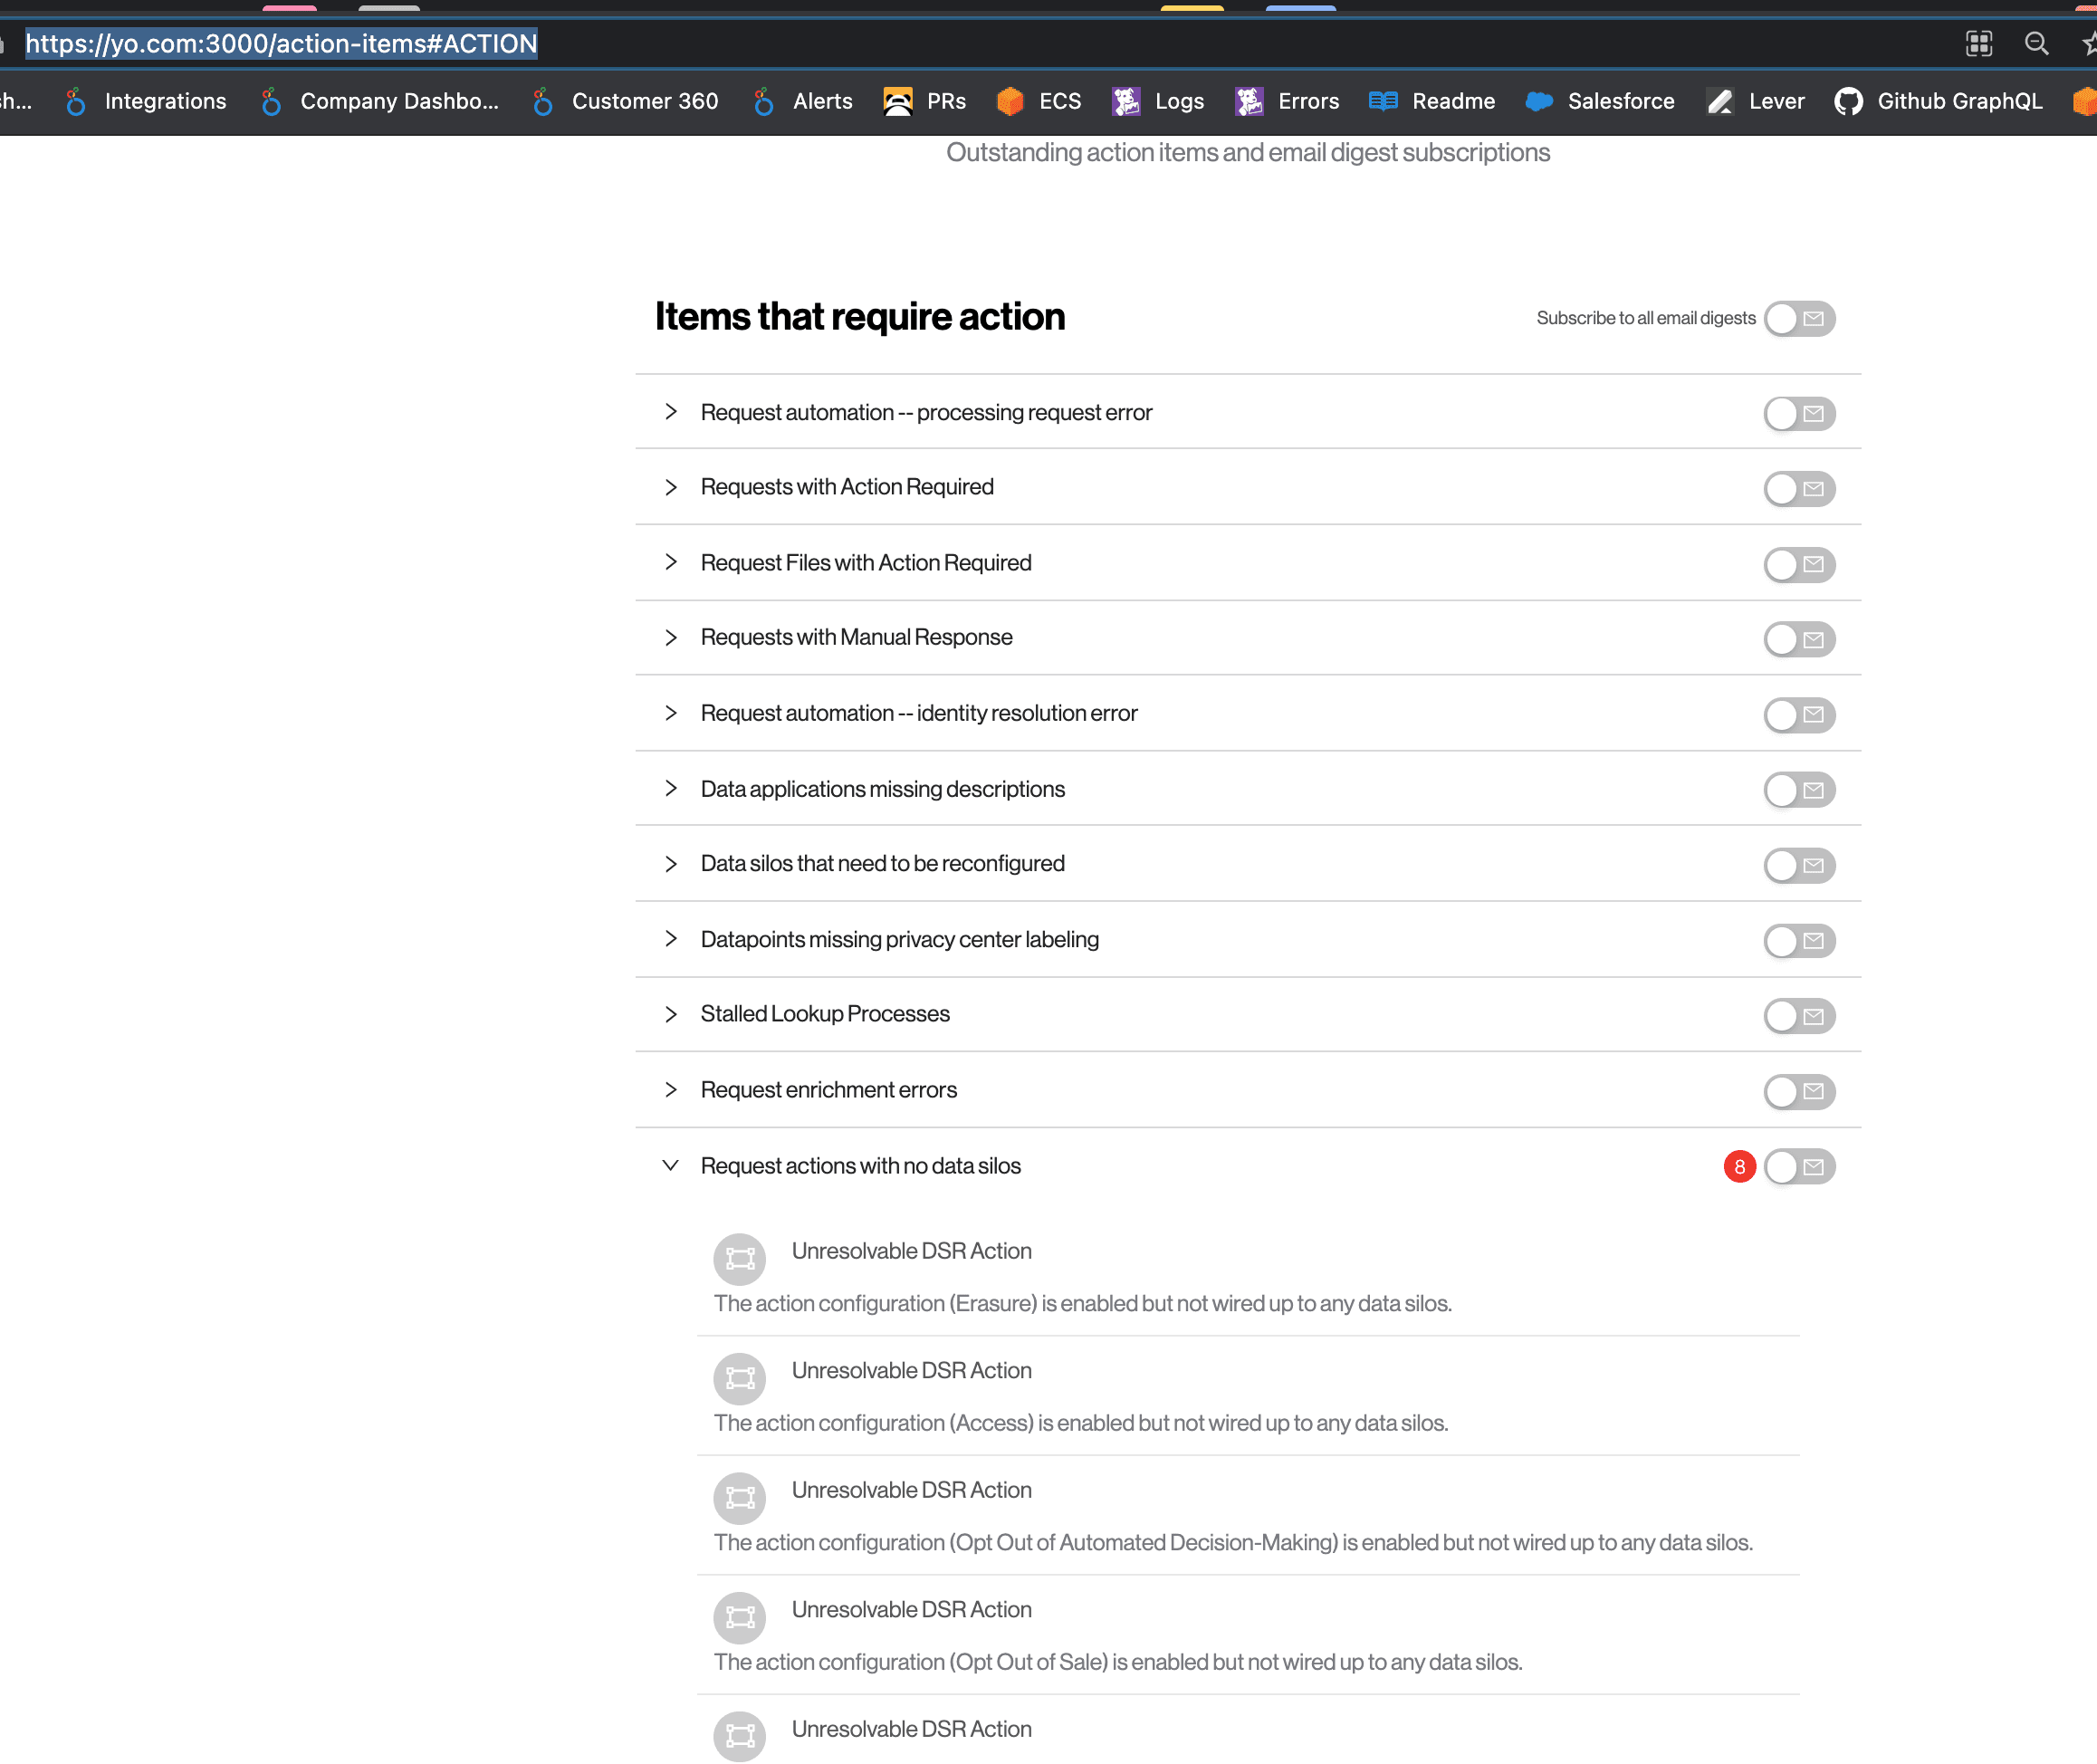This screenshot has height=1764, width=2097.
Task: Open the Salesforce bookmark
Action: pos(1599,101)
